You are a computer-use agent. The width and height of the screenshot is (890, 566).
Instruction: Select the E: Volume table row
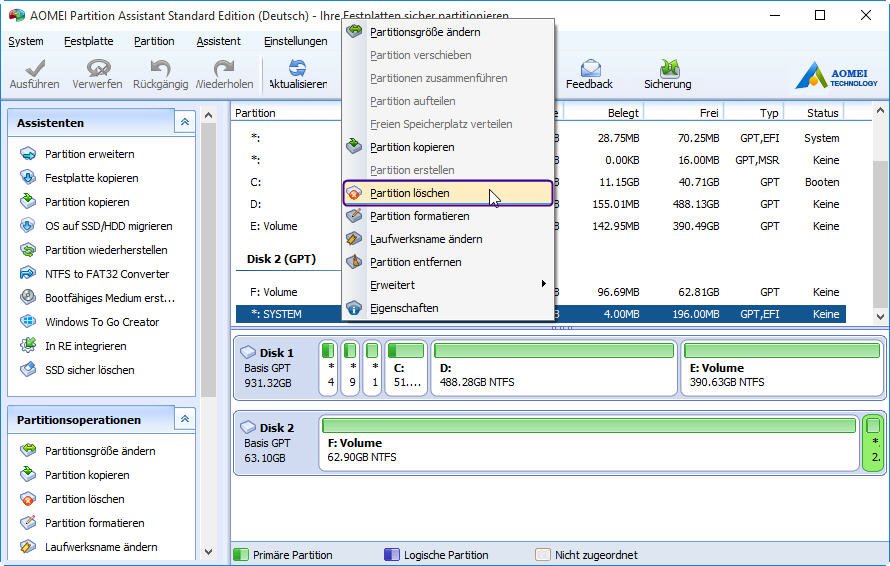click(540, 226)
